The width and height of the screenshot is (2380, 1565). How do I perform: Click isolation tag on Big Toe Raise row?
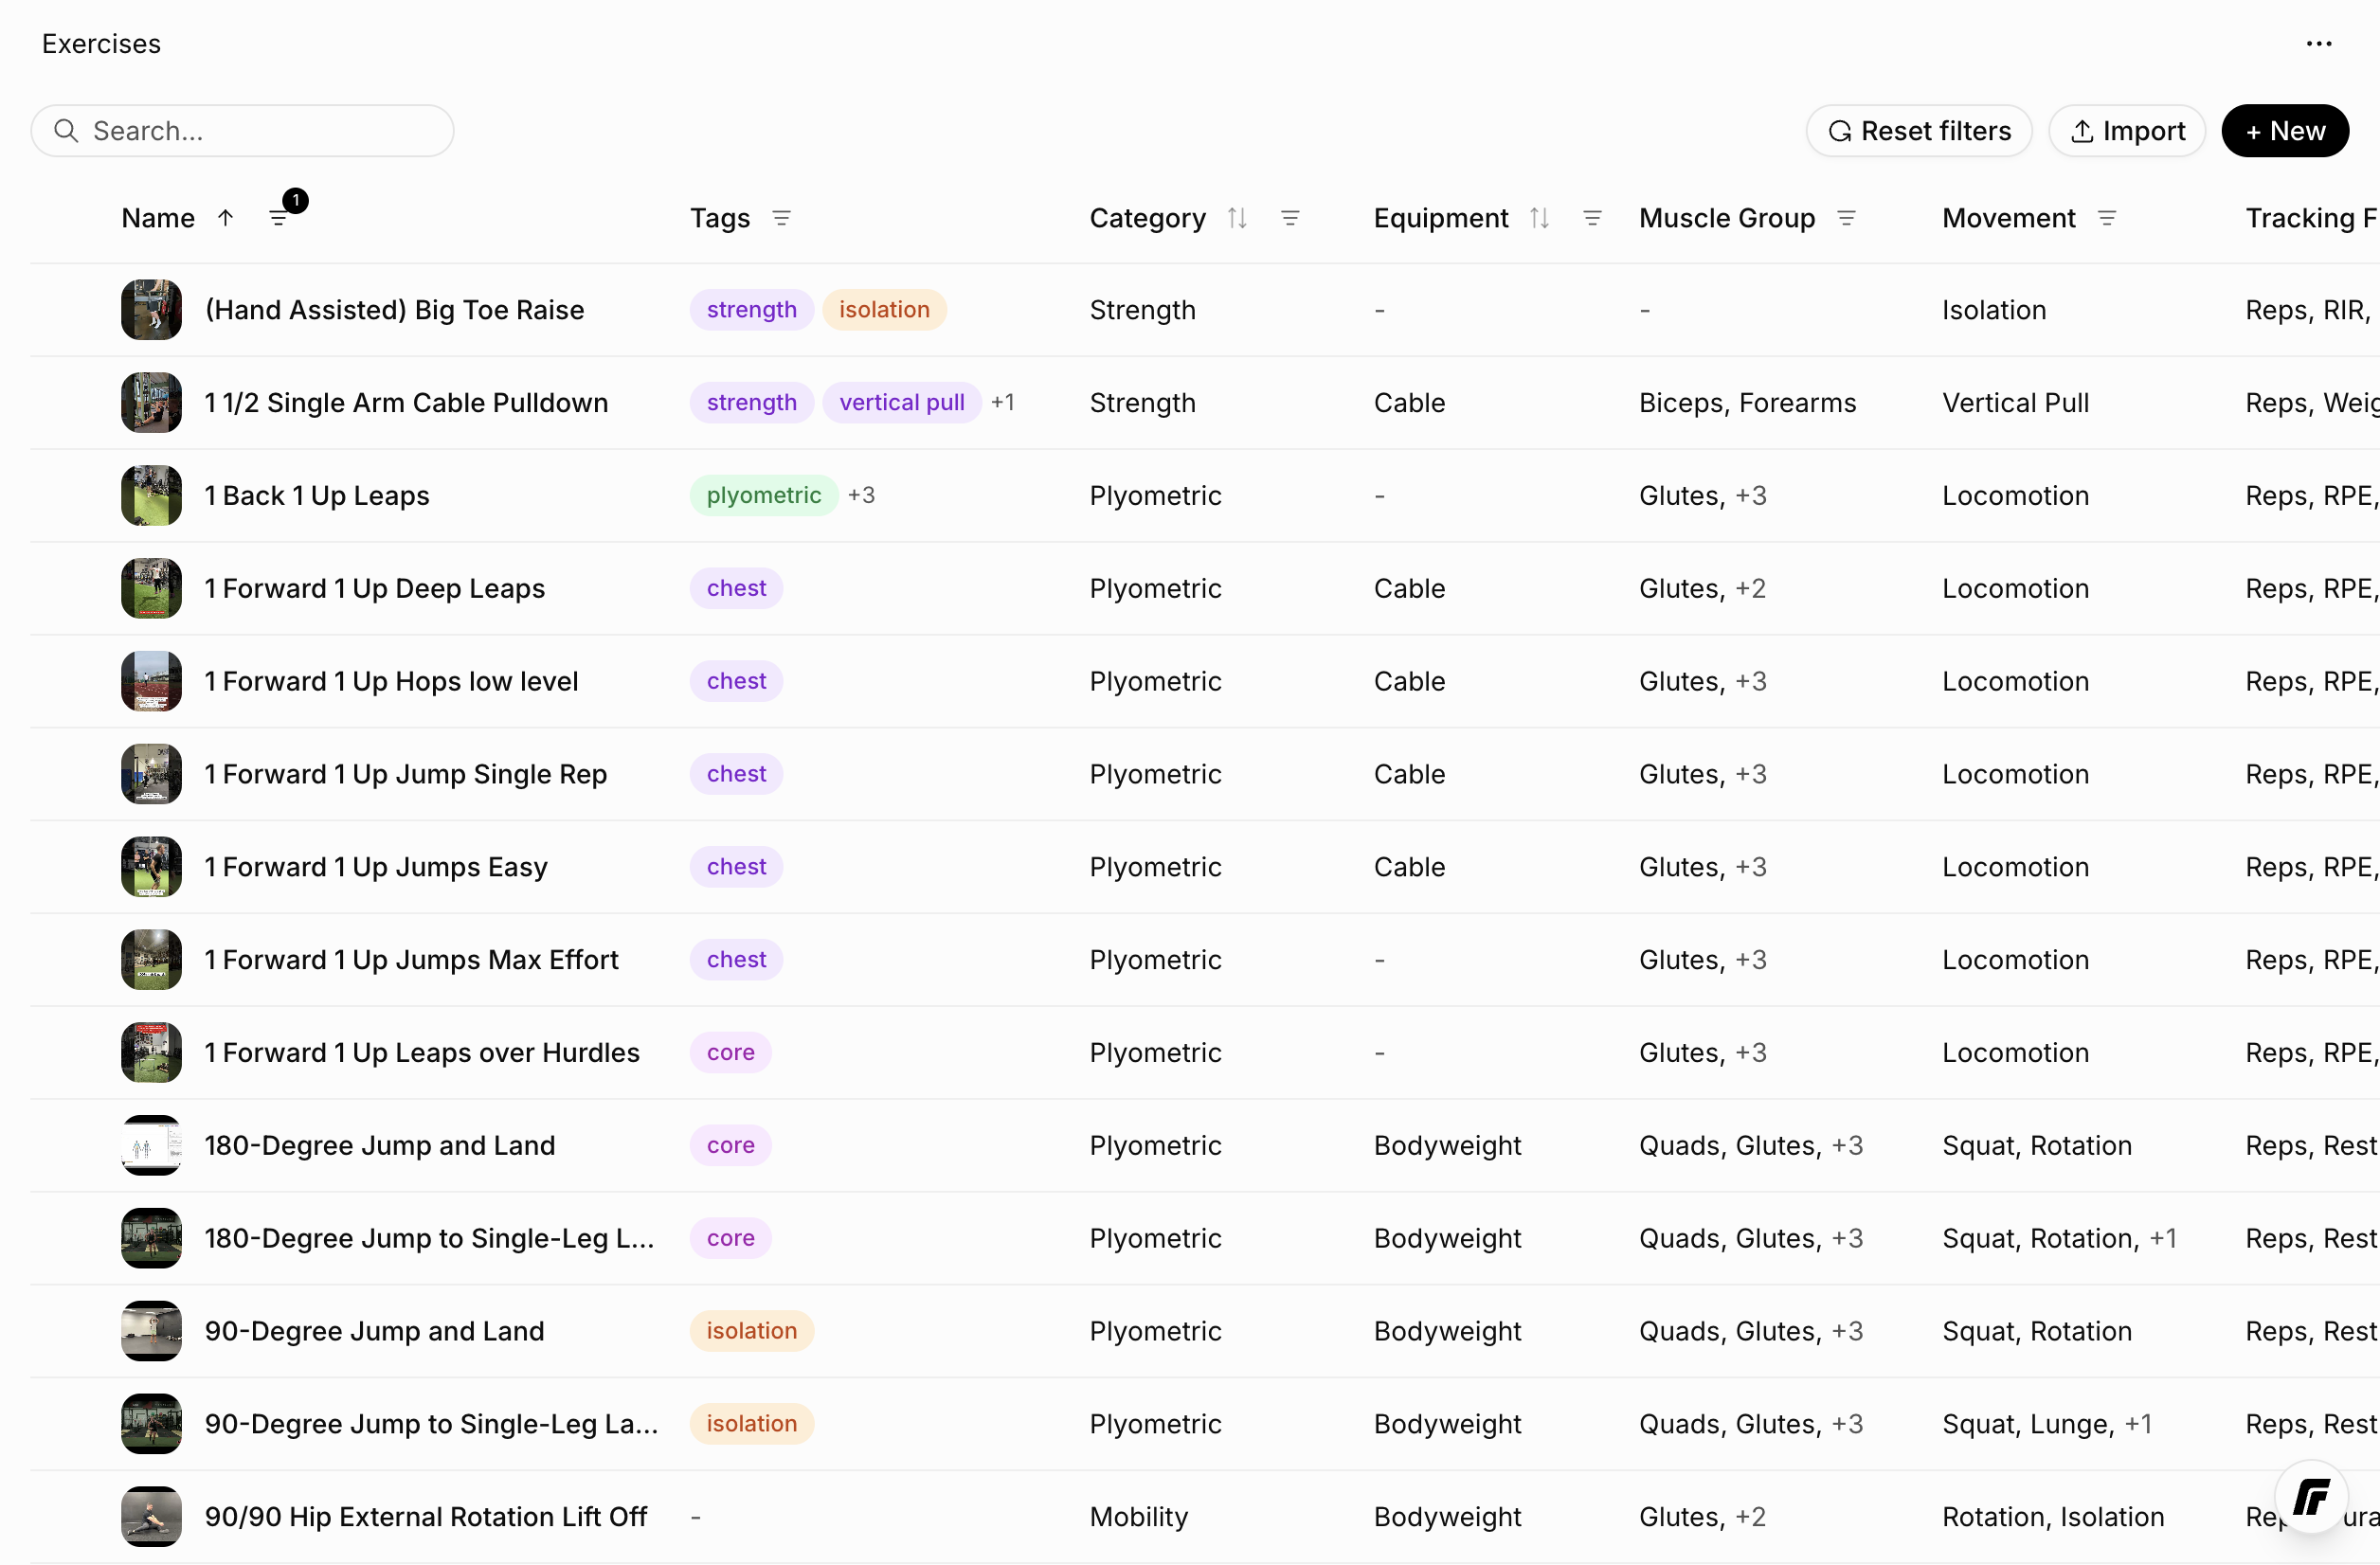[x=884, y=310]
